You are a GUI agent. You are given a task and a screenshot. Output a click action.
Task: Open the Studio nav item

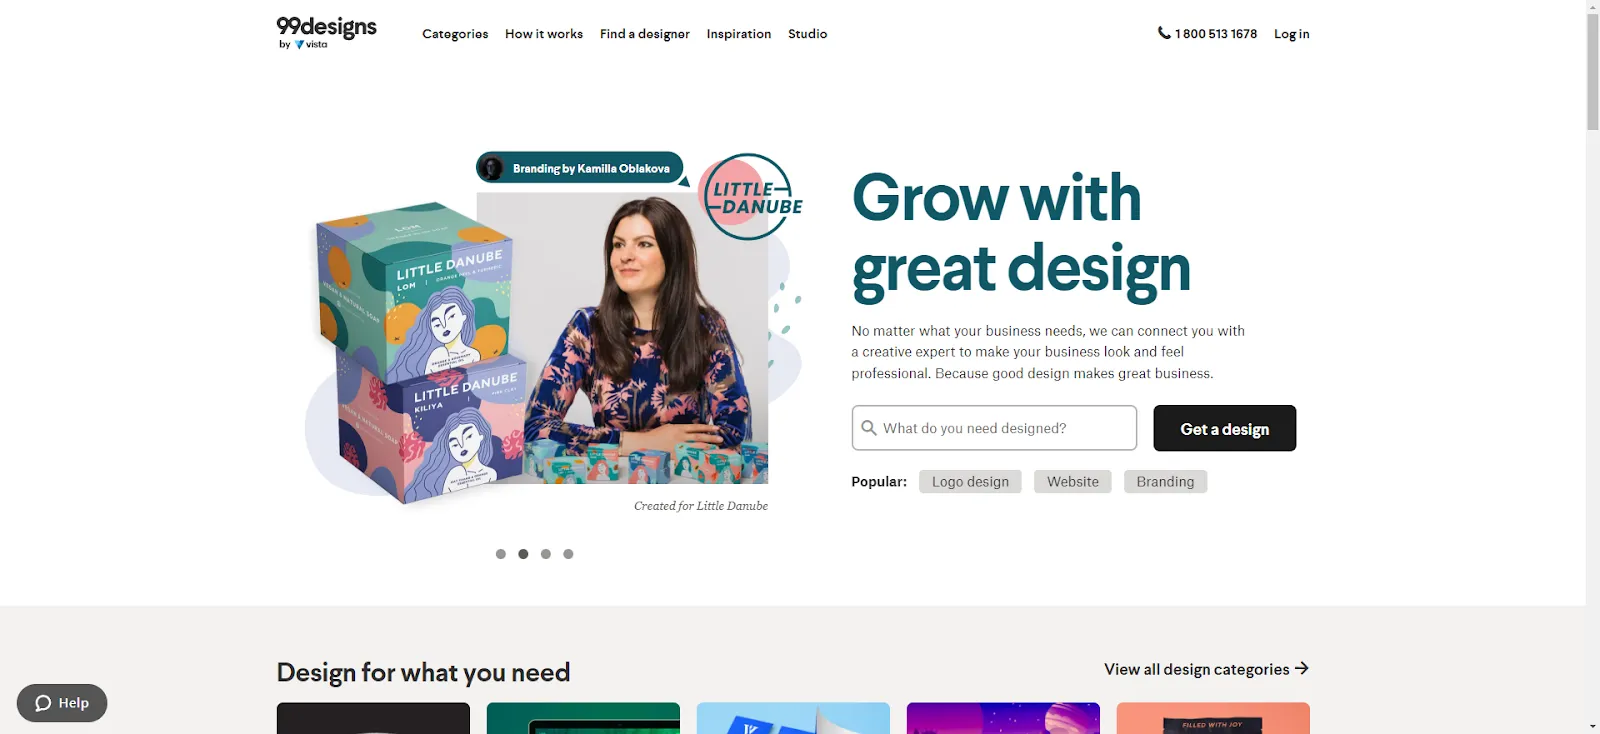(x=807, y=34)
